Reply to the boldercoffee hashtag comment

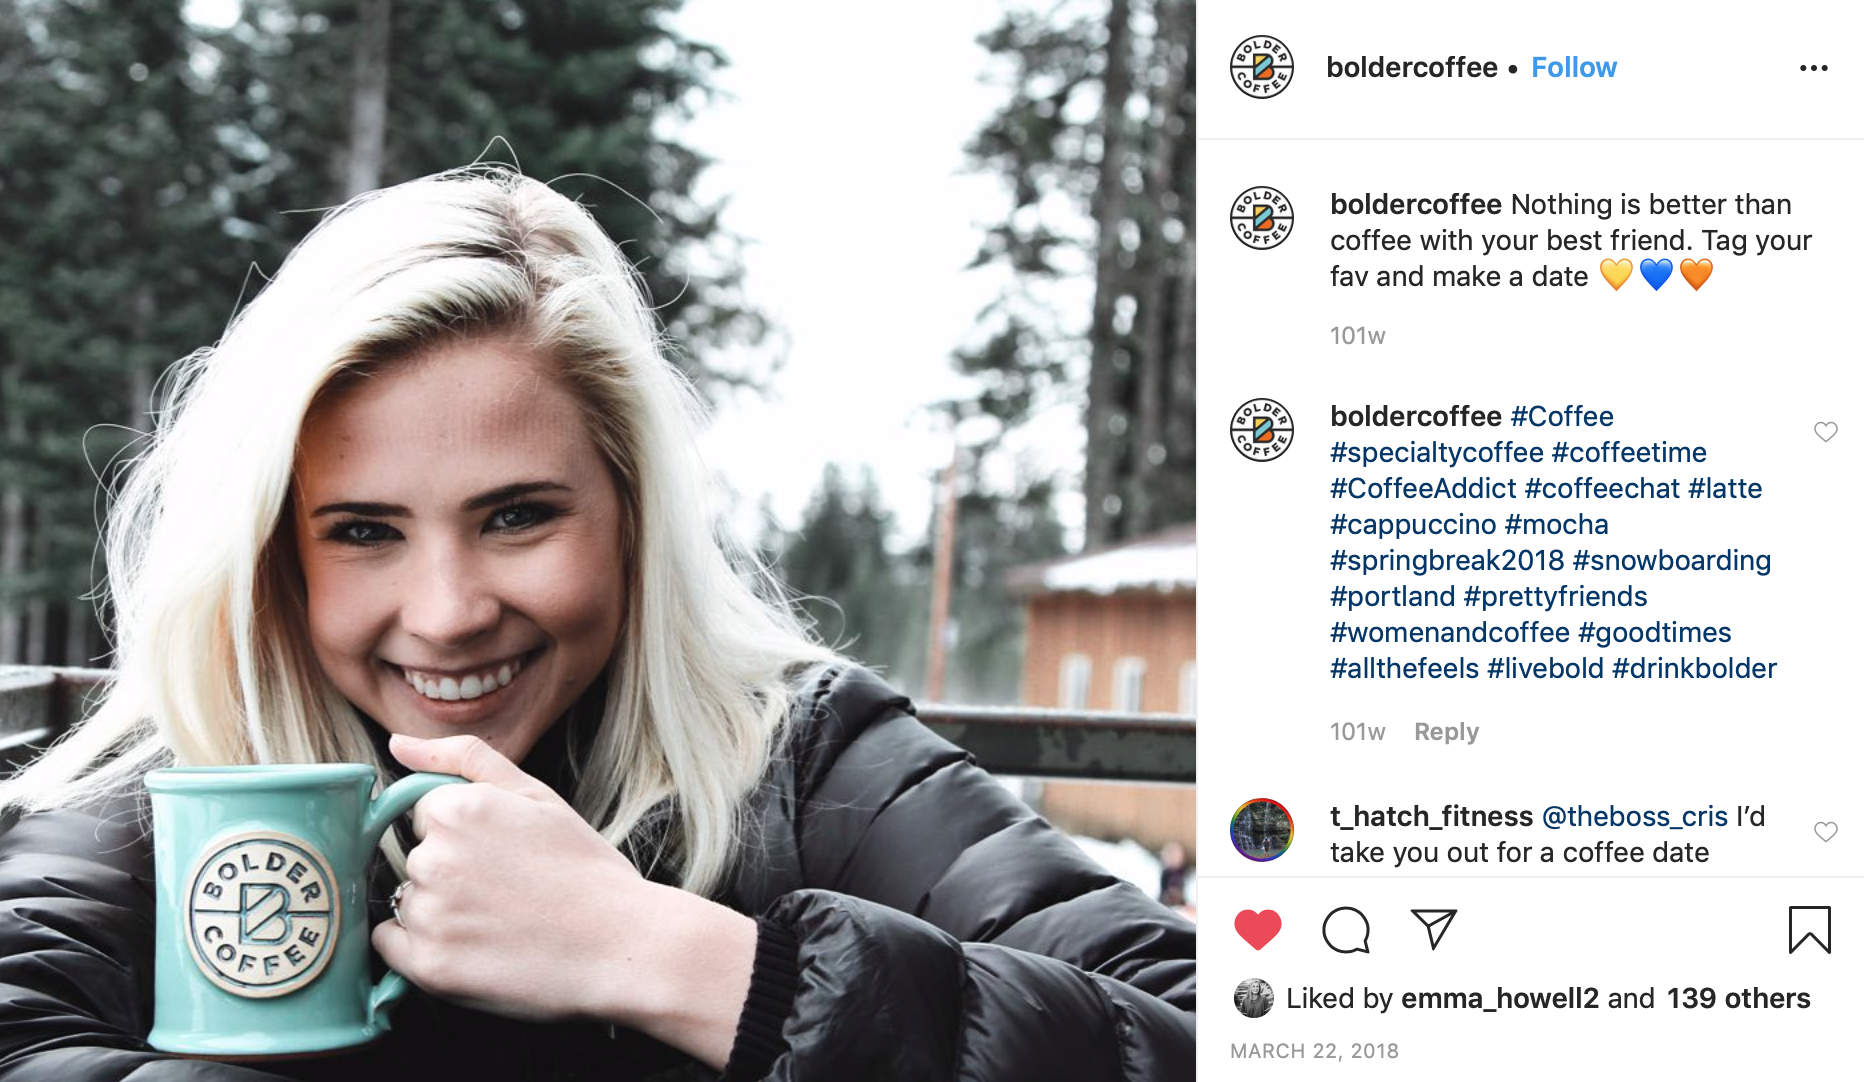pyautogui.click(x=1446, y=732)
